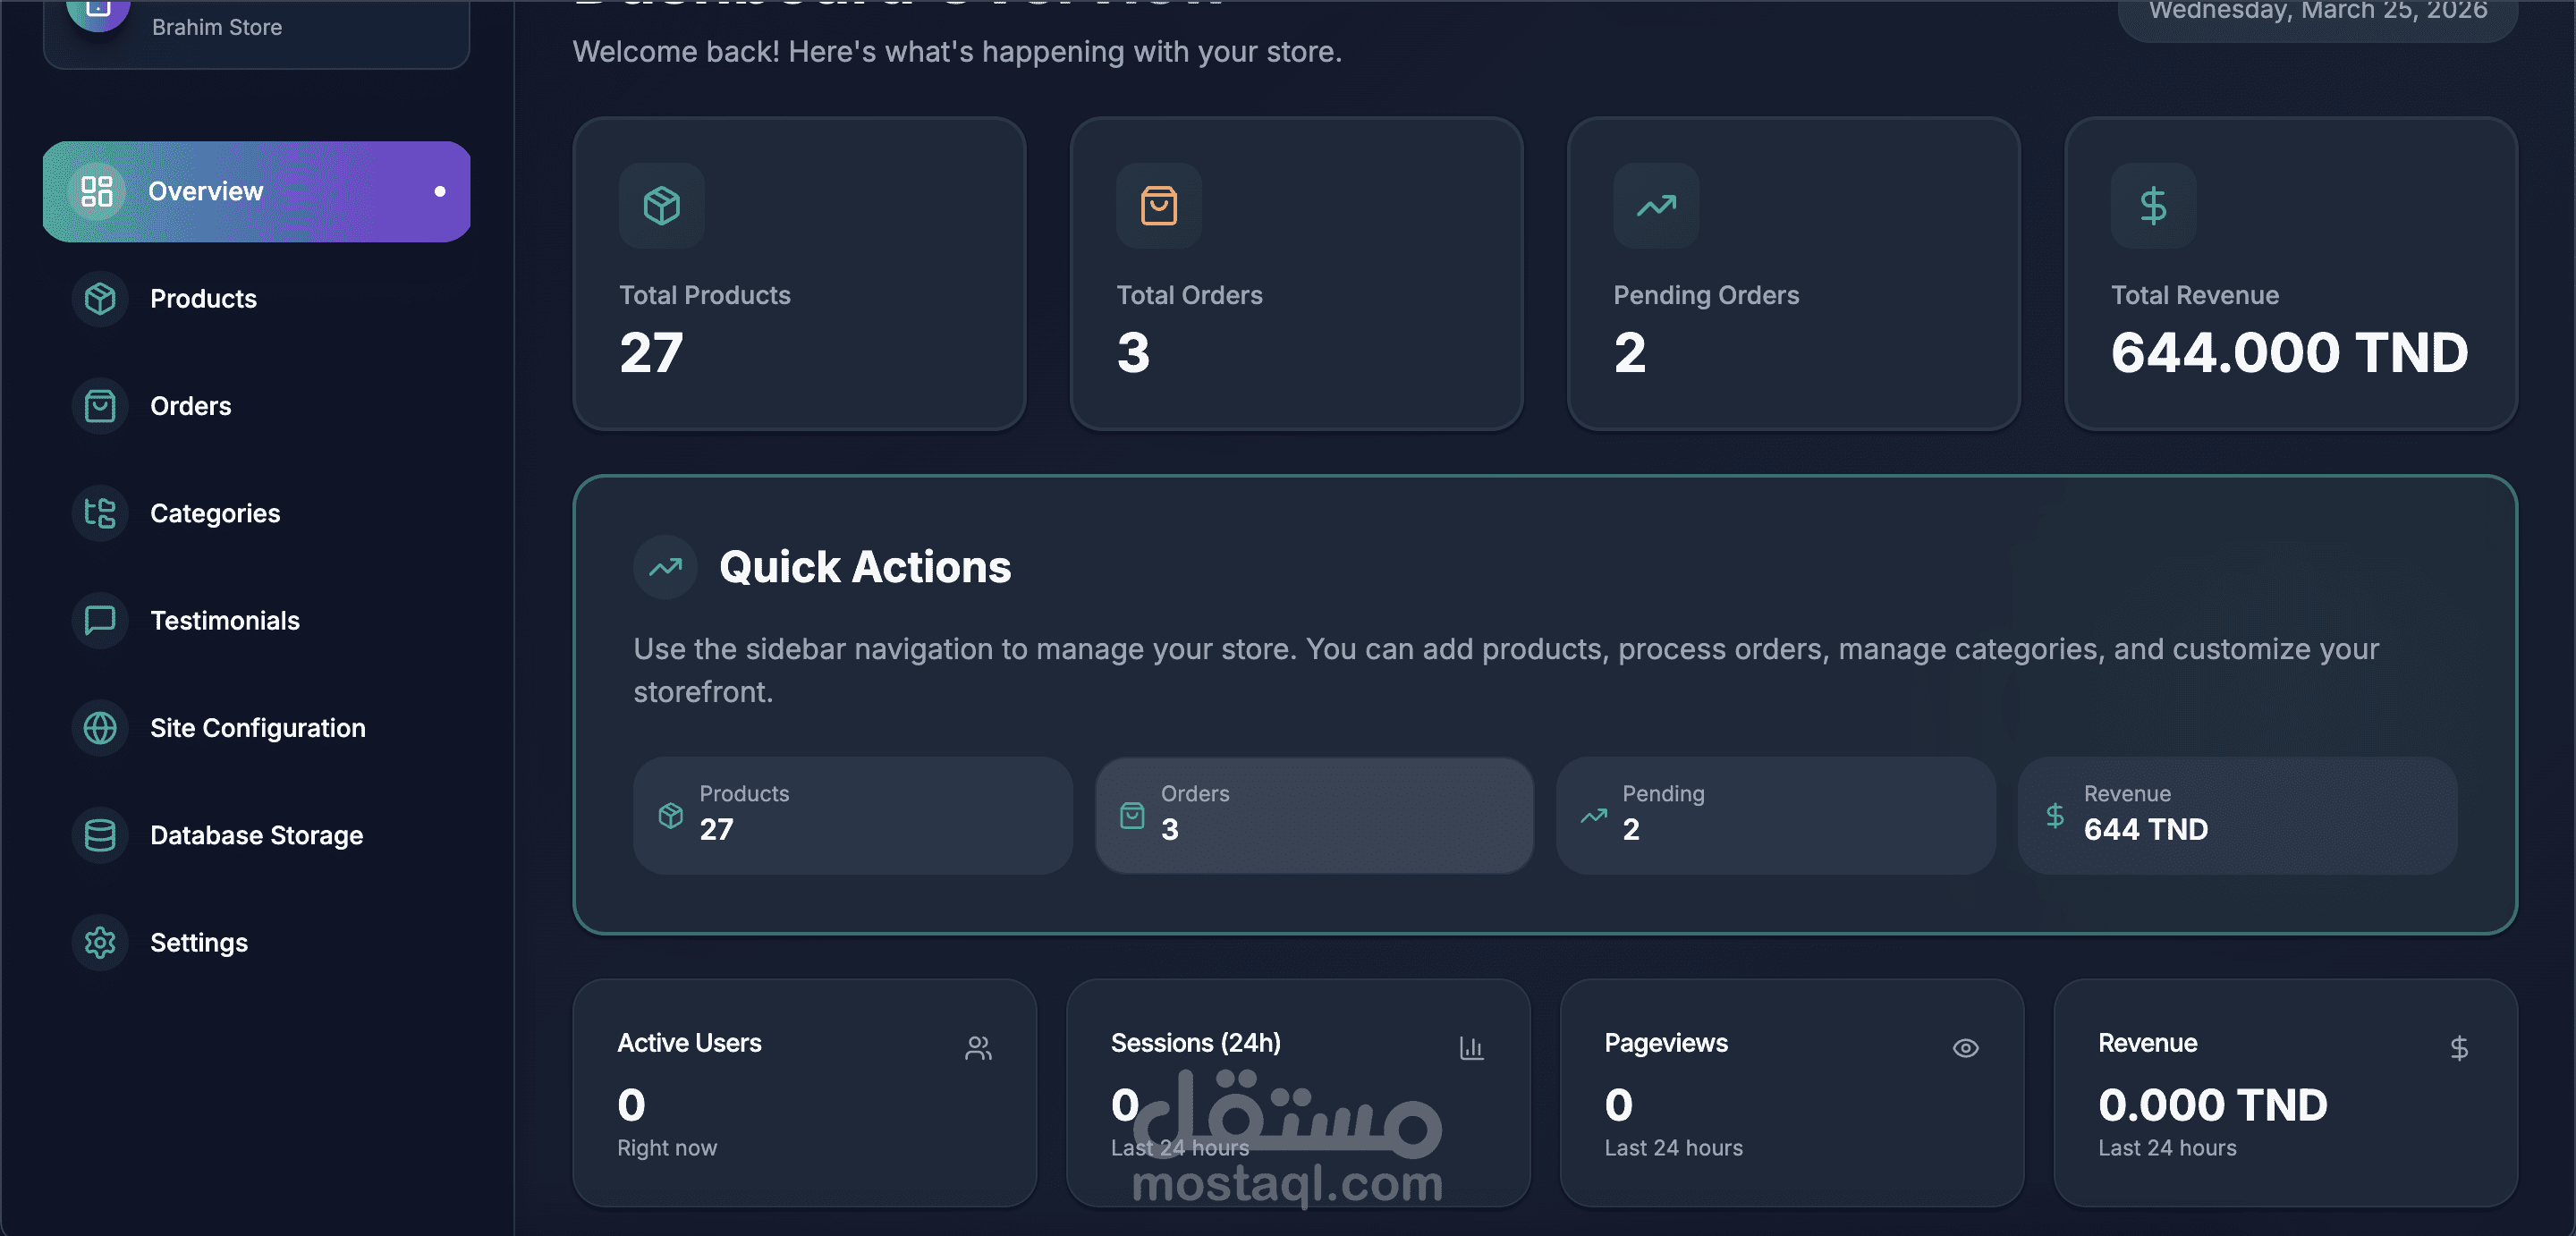Click the Database Storage cylinder icon
This screenshot has height=1236, width=2576.
100,835
